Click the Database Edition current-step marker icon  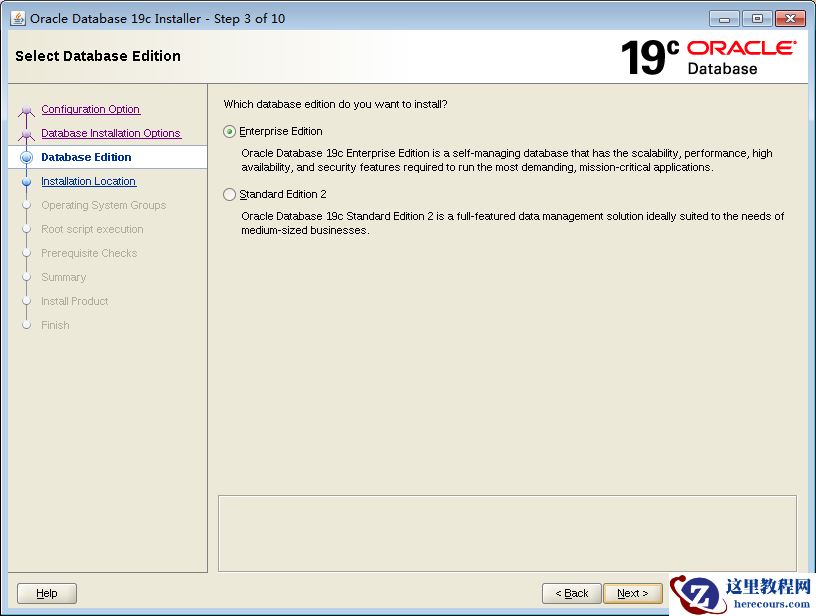click(x=27, y=157)
